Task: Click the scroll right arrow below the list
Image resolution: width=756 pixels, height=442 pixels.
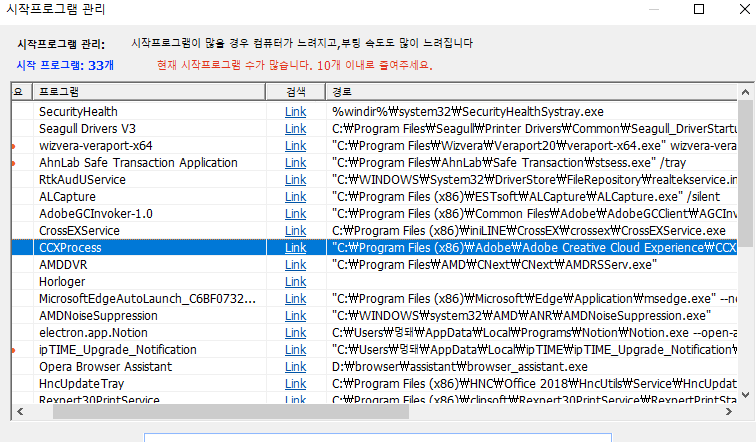Action: [x=729, y=412]
